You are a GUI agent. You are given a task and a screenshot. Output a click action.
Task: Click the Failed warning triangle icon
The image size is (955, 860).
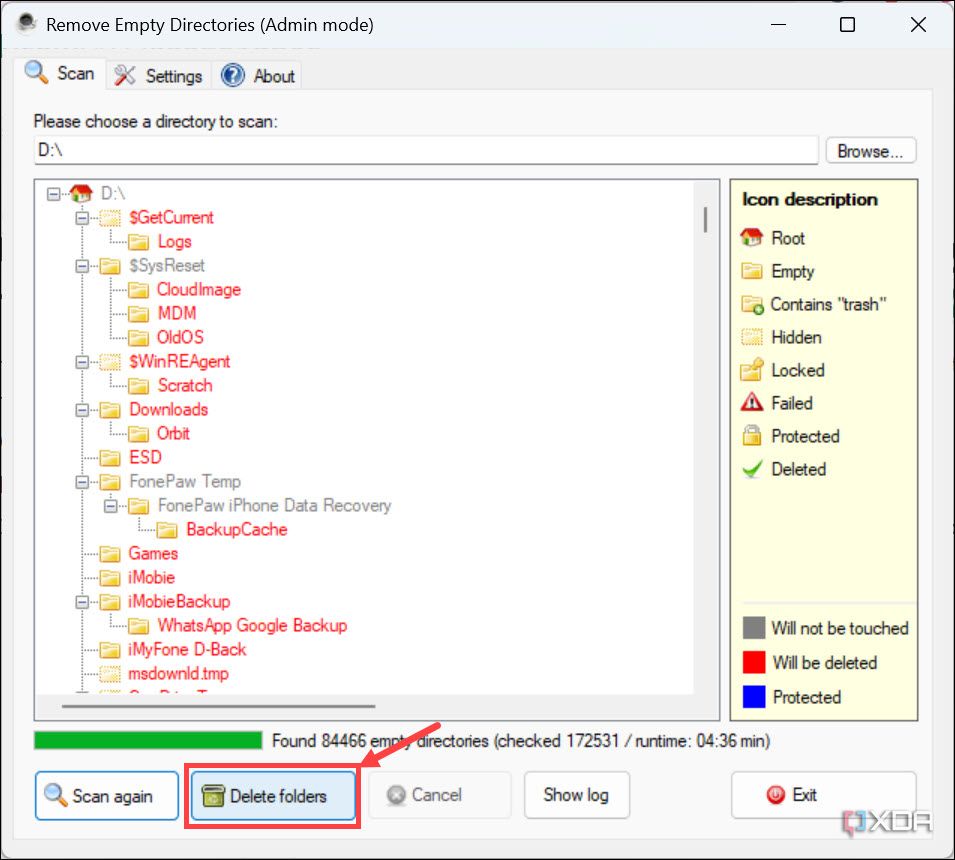(x=752, y=402)
